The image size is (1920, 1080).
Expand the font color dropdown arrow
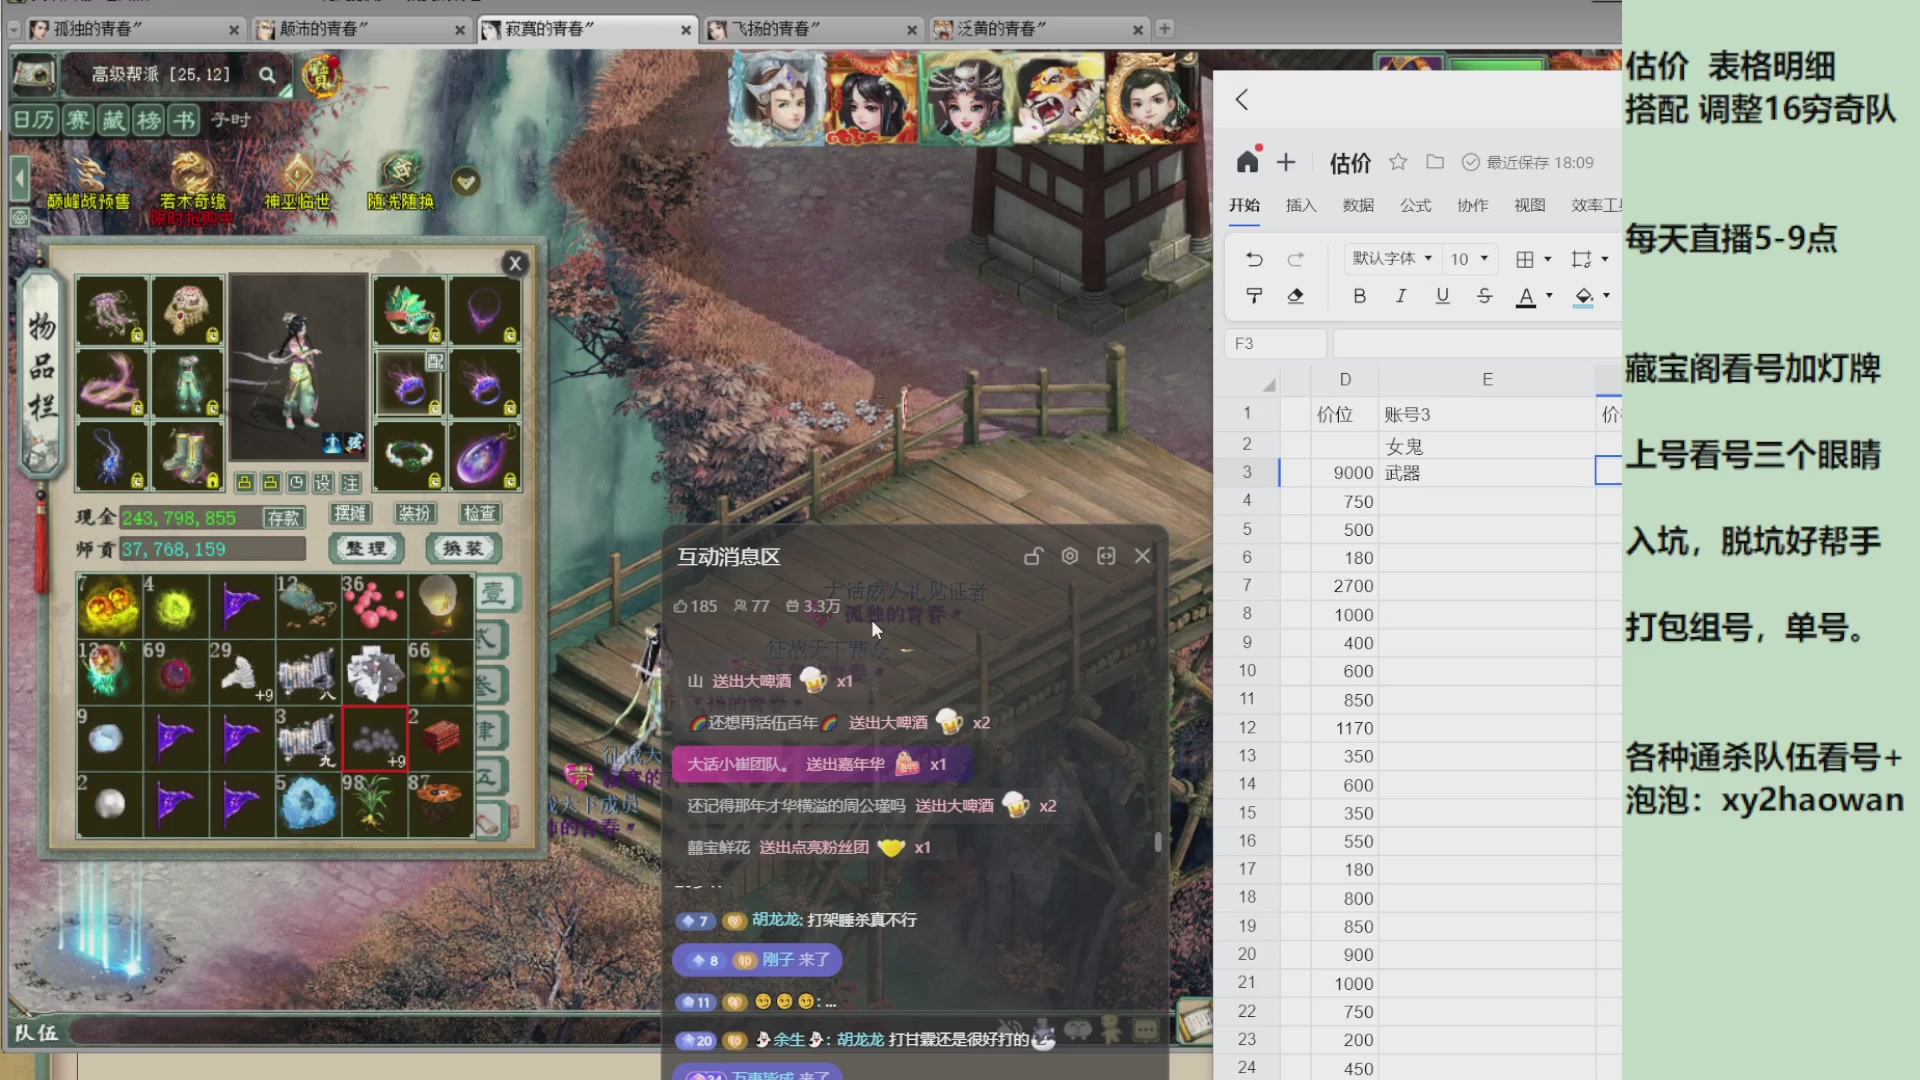click(1549, 296)
